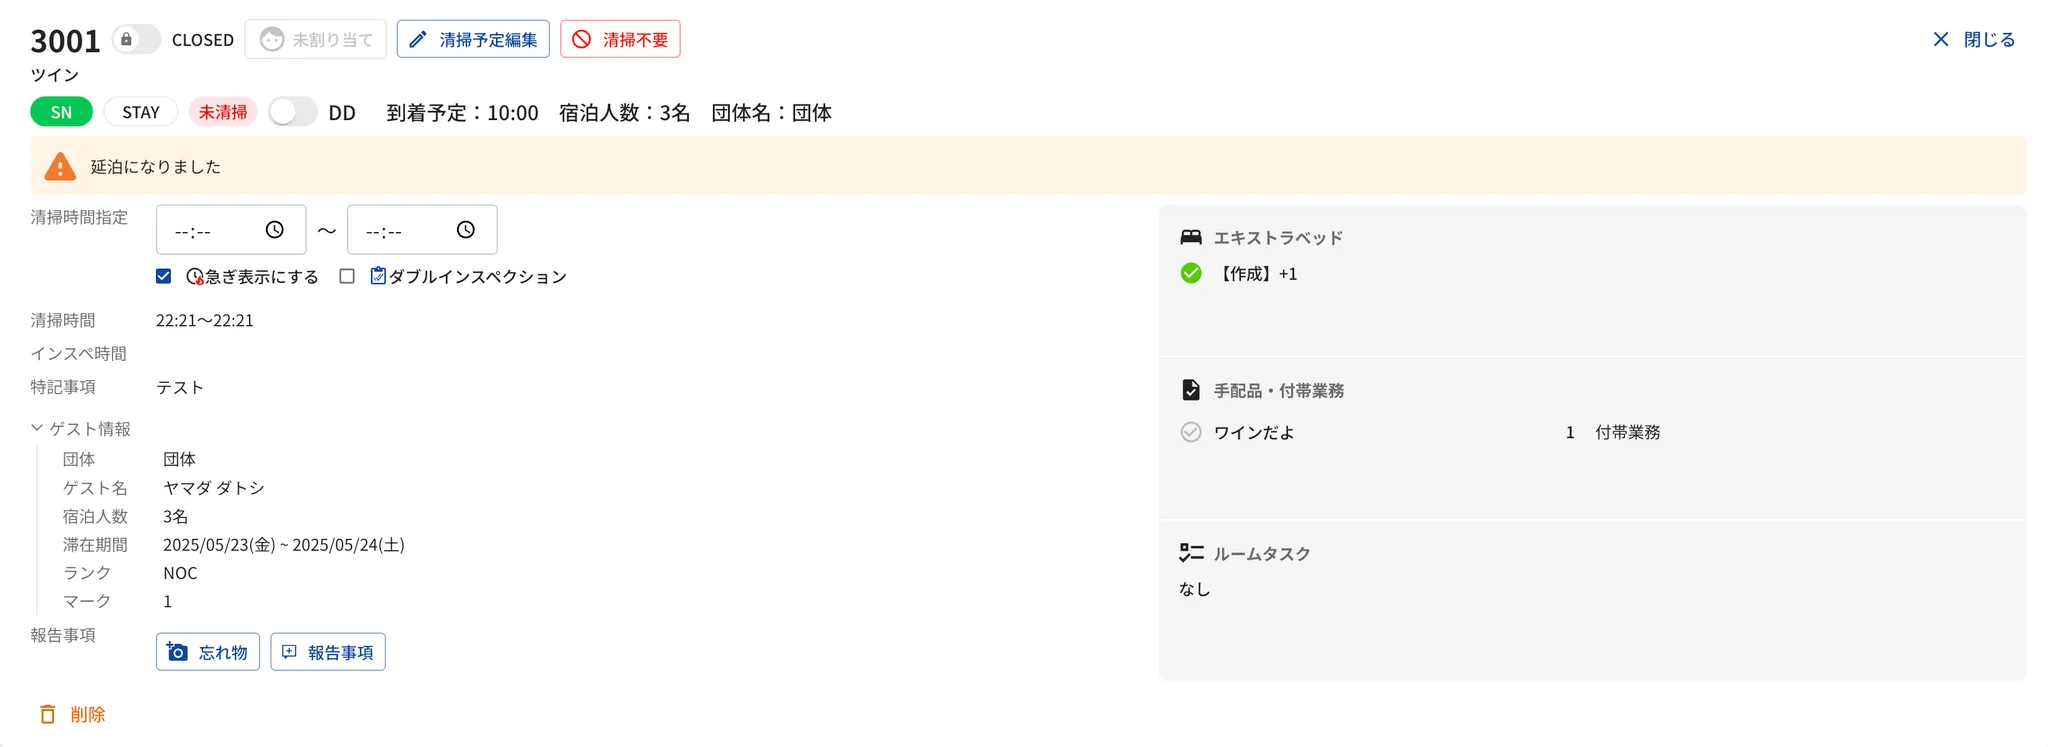Viewport: 2048px width, 747px height.
Task: Click the bed icon next to エキストラベッド
Action: pos(1190,237)
